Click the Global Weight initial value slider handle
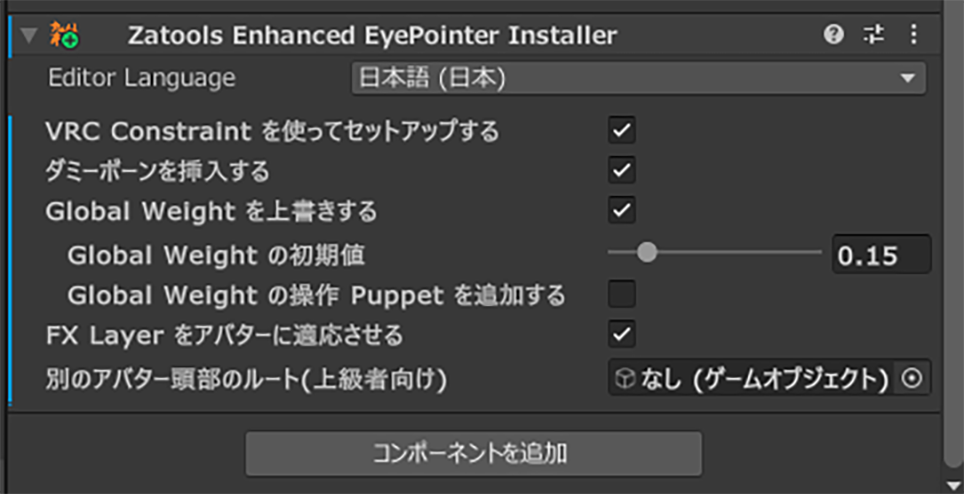 click(647, 254)
